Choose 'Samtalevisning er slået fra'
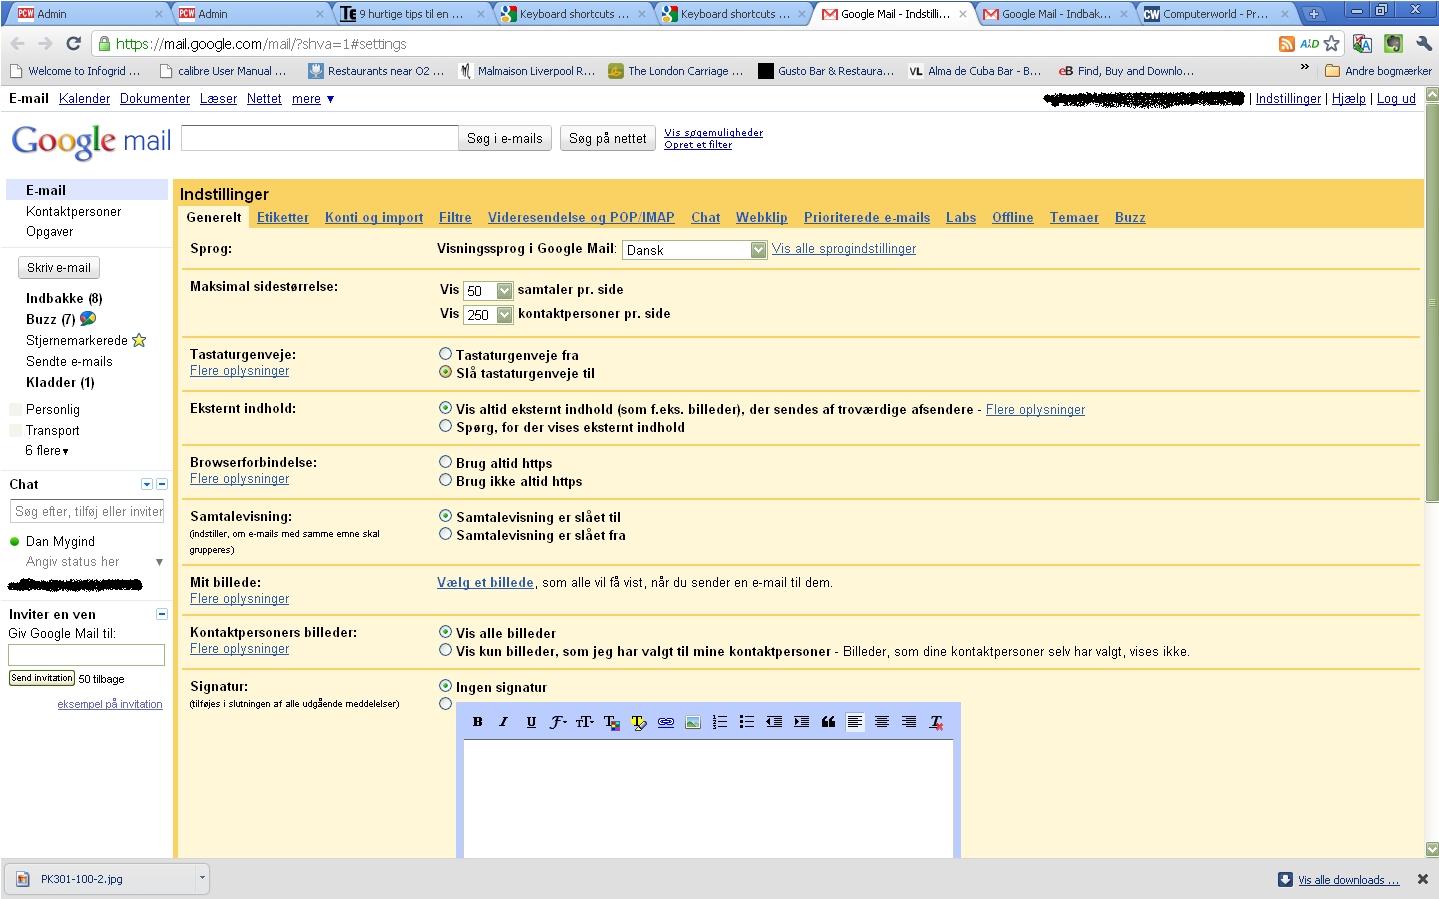1439x899 pixels. [x=446, y=534]
